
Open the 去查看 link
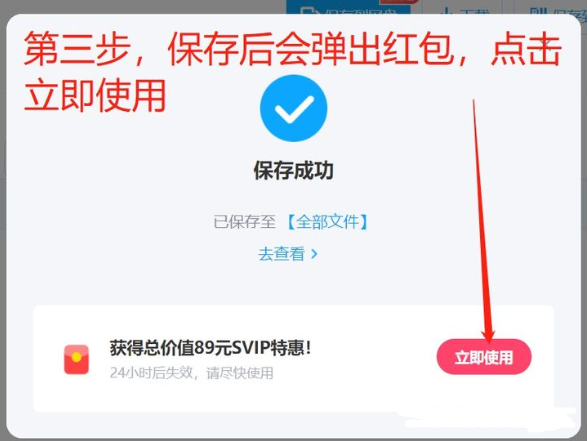click(281, 254)
